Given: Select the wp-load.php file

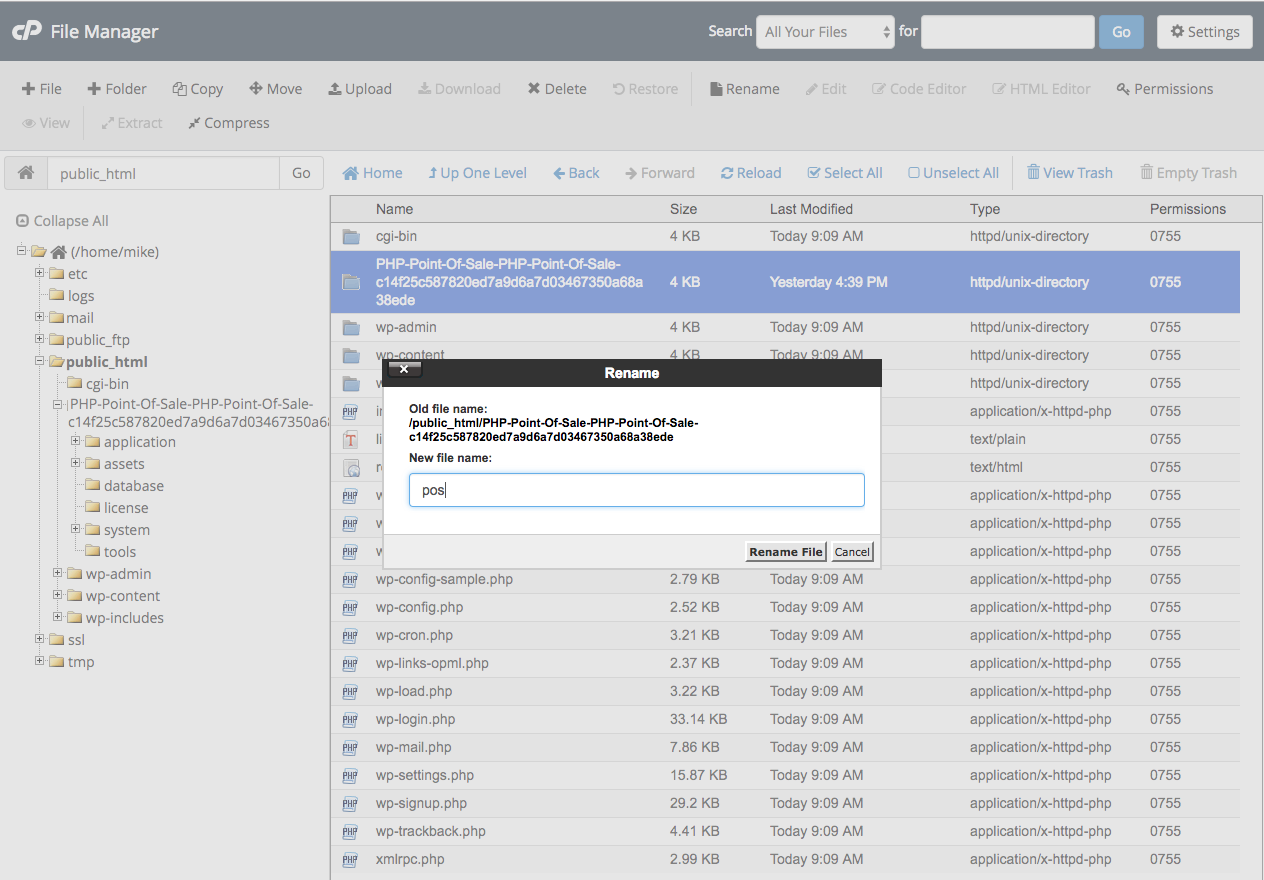Looking at the screenshot, I should (x=414, y=691).
